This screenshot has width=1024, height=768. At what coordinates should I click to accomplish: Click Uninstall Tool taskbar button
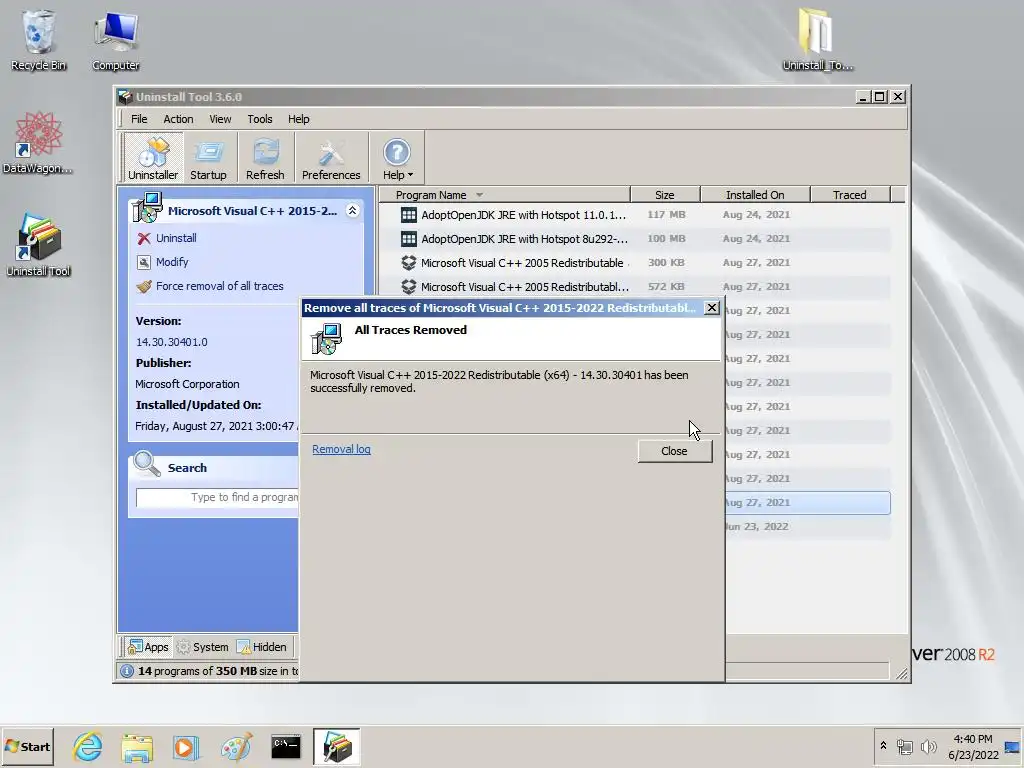click(x=336, y=747)
